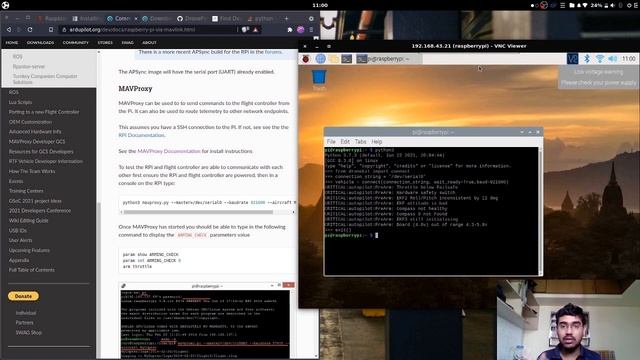The image size is (640, 360).
Task: Dismiss the Low voltage warning notification
Action: click(598, 77)
